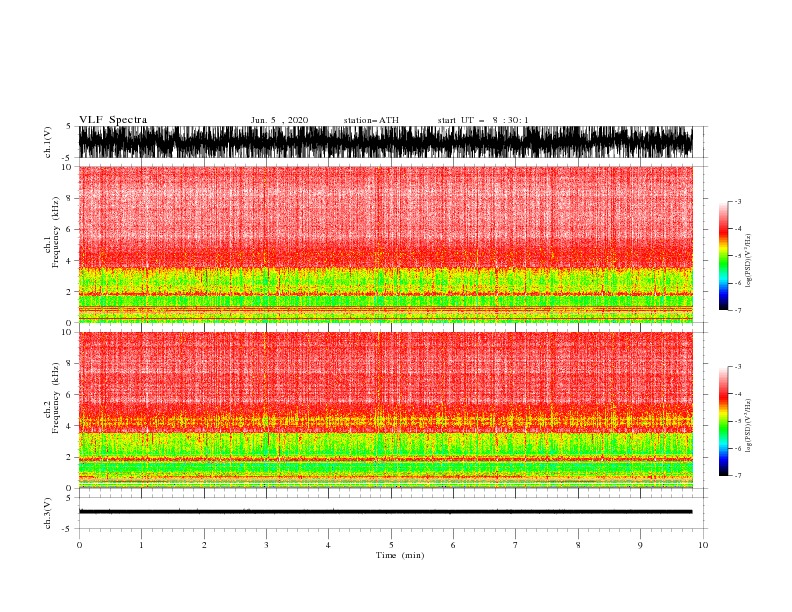Click the 'ch.3(V)' axis label
Image resolution: width=792 pixels, height=612 pixels.
(x=48, y=514)
